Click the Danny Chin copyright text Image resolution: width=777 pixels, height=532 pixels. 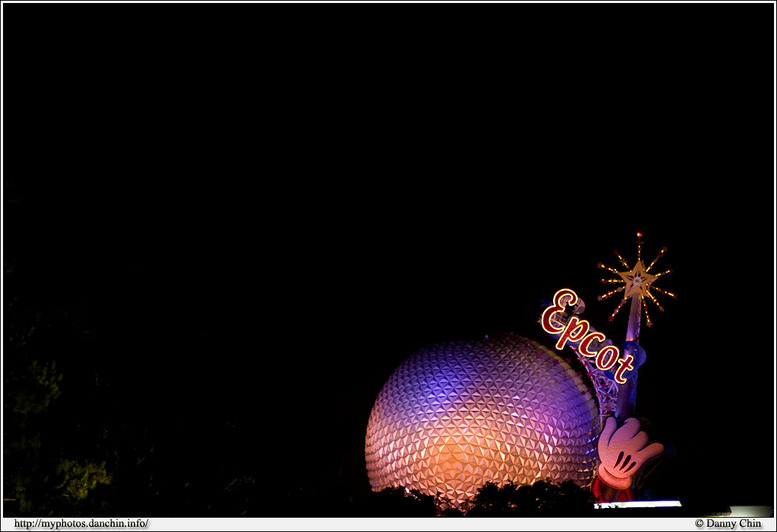coord(728,523)
